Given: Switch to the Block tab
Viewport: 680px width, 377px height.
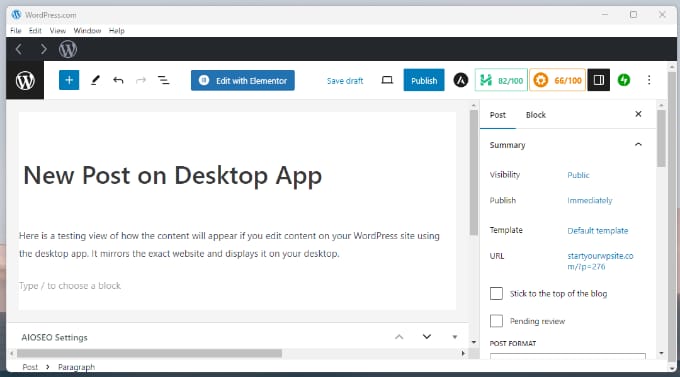Looking at the screenshot, I should click(536, 115).
